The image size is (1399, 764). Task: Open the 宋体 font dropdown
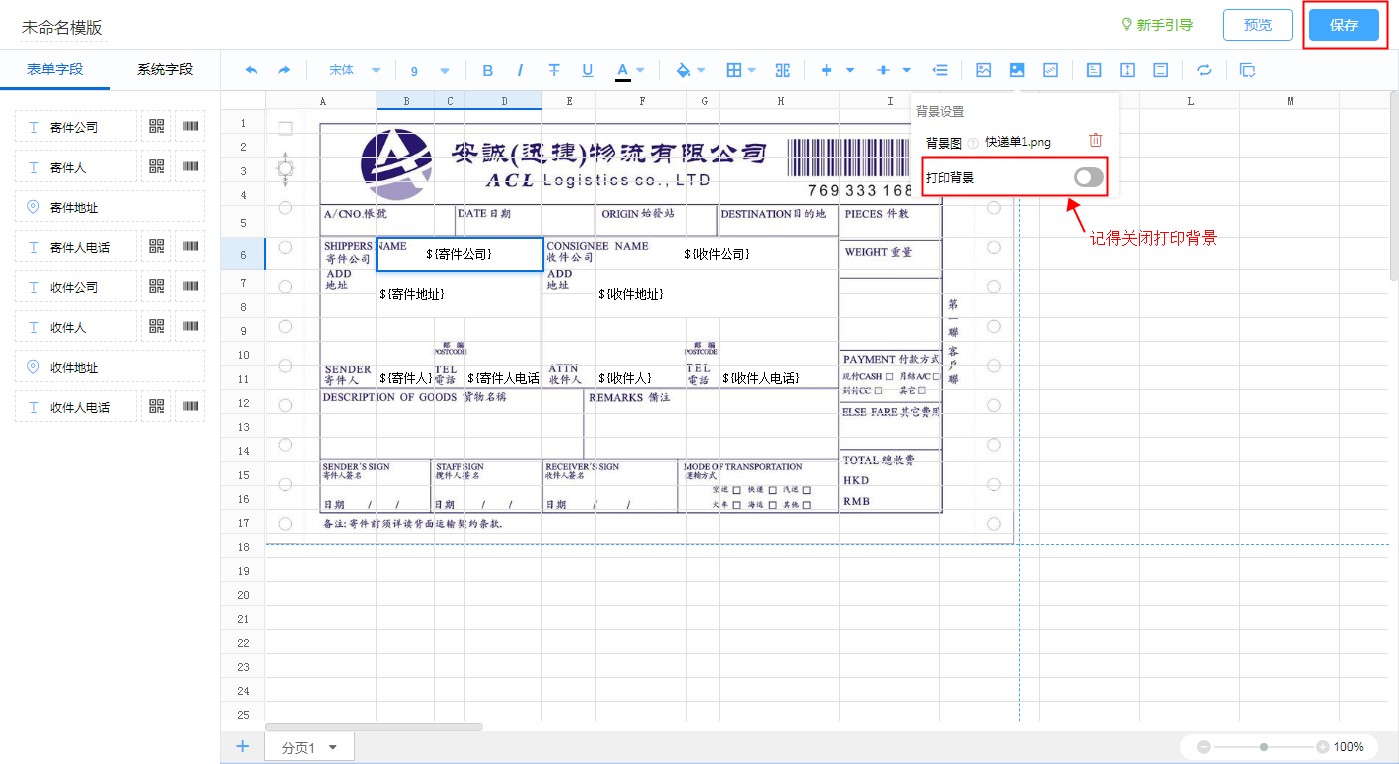pos(355,70)
